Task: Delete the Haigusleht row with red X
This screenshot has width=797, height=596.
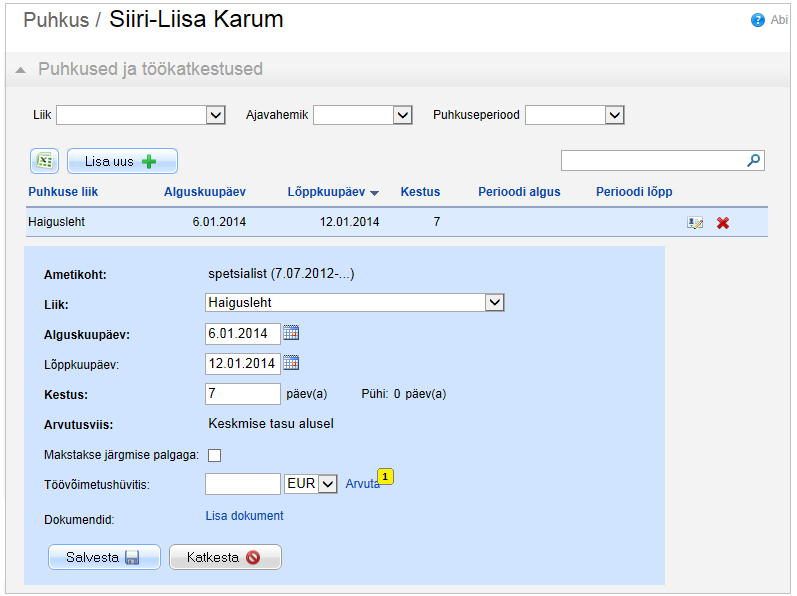Action: point(722,223)
